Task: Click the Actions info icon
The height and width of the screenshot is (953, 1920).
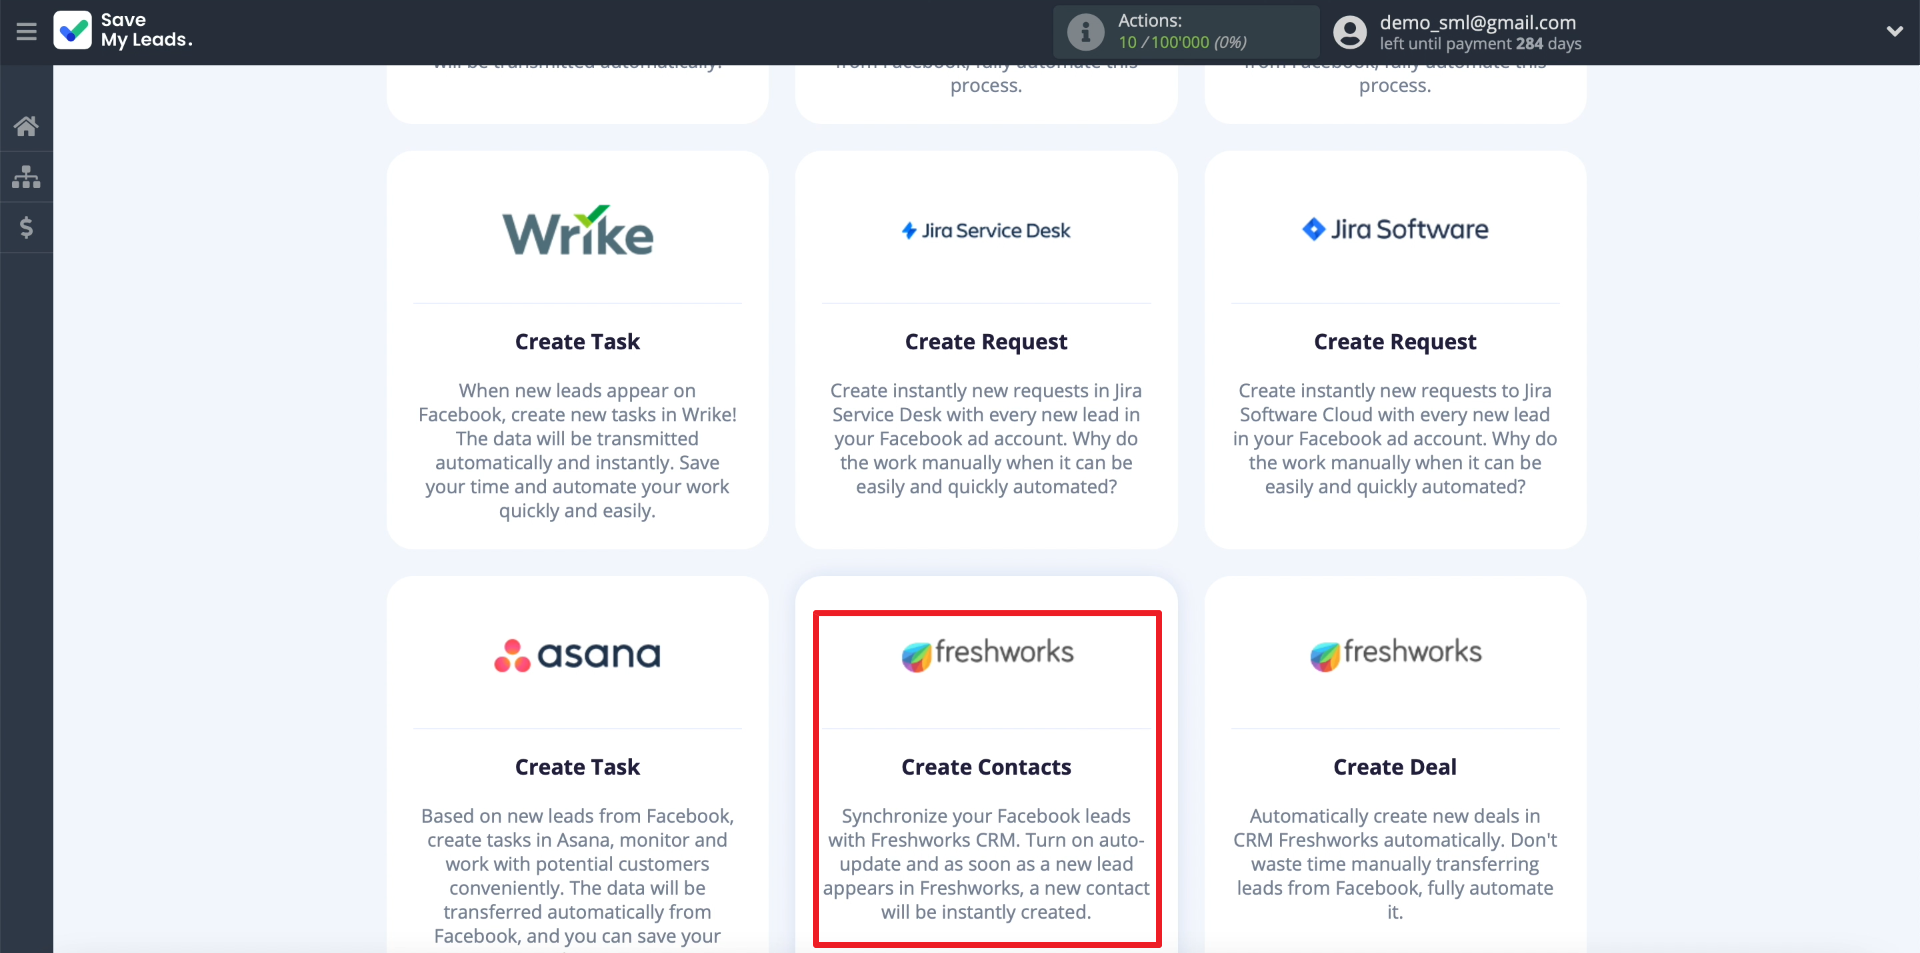Action: coord(1085,32)
